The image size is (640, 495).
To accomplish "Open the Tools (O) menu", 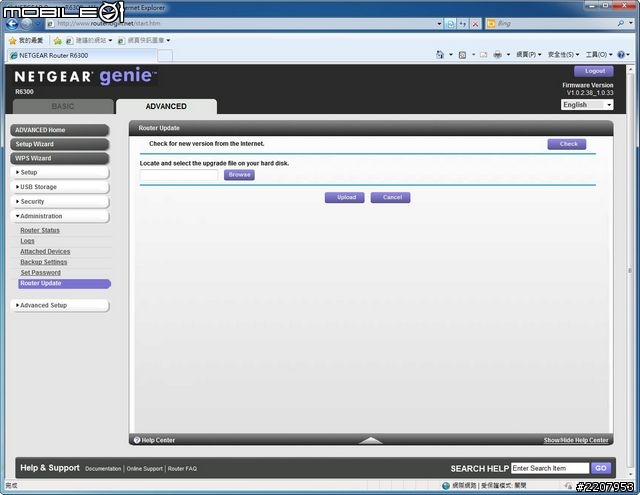I will click(x=599, y=54).
